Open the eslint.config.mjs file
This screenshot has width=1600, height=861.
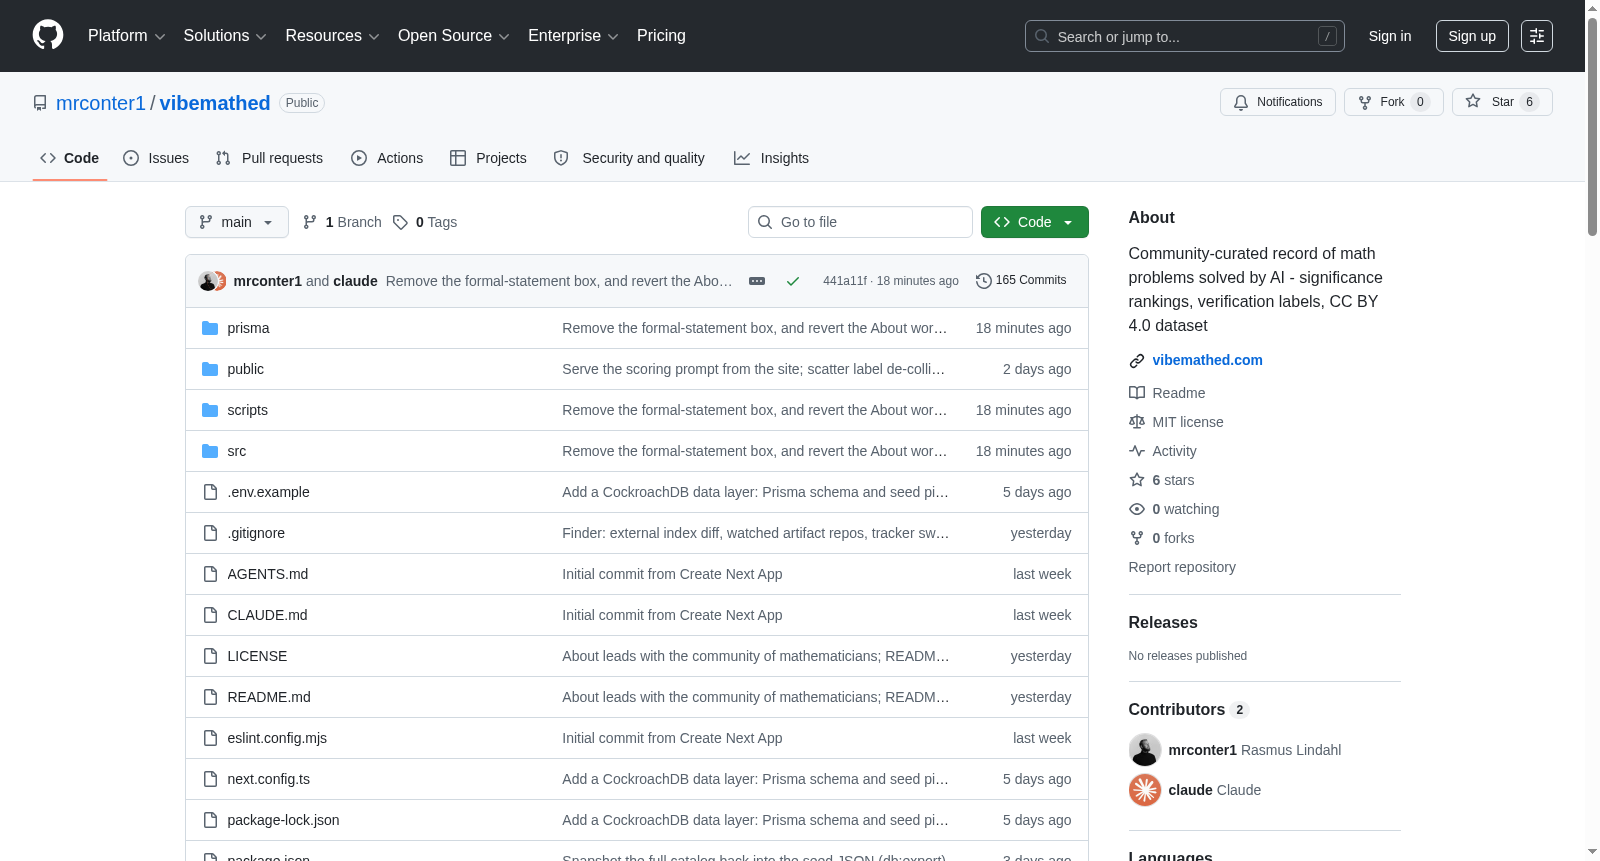[277, 738]
